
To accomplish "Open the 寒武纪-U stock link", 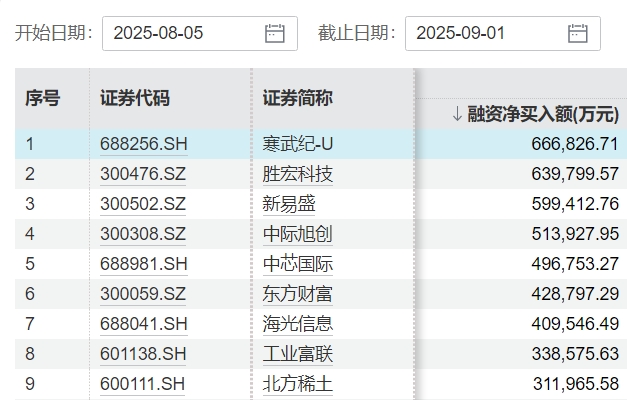I will pos(297,144).
